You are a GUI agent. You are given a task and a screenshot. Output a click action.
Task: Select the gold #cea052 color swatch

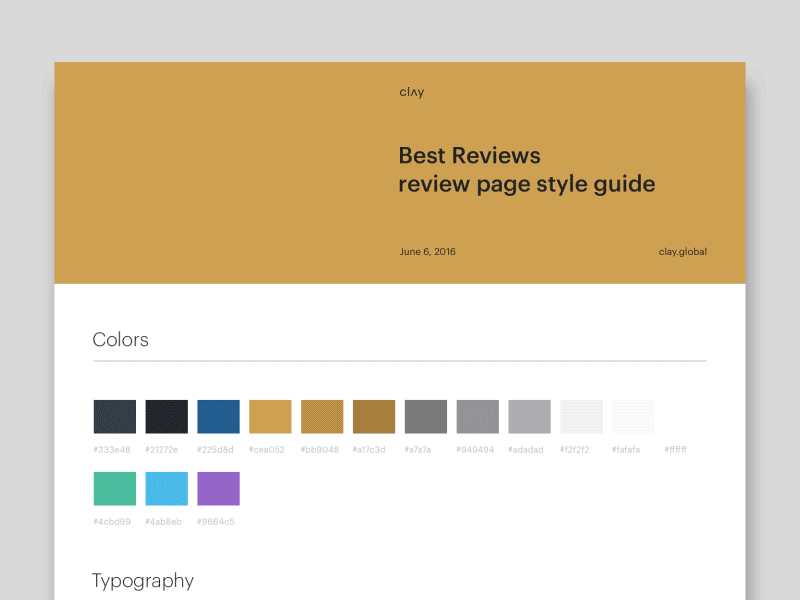point(270,416)
